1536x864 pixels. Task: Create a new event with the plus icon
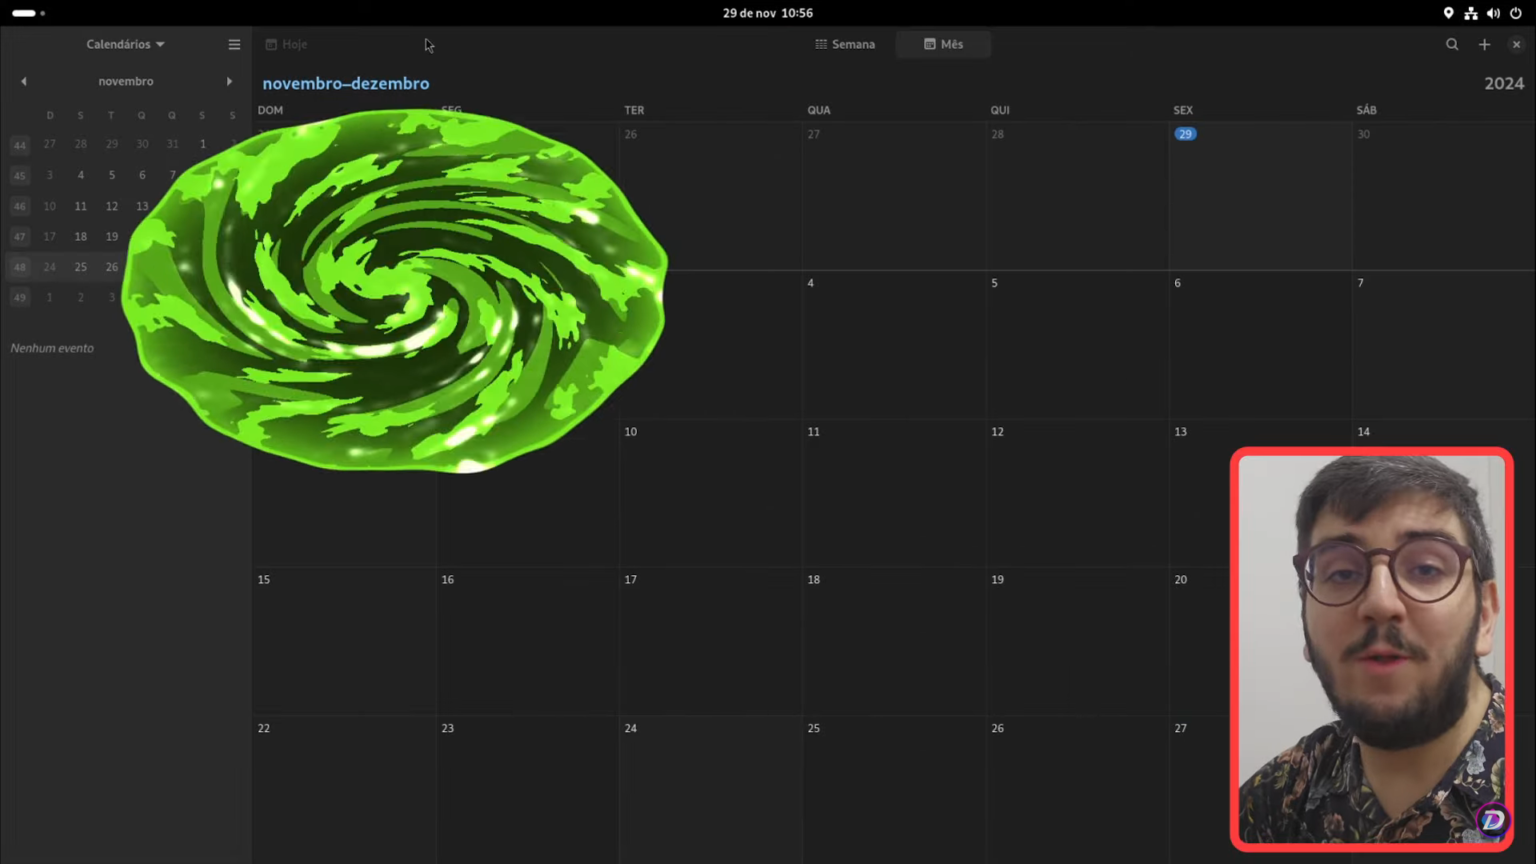(1484, 44)
